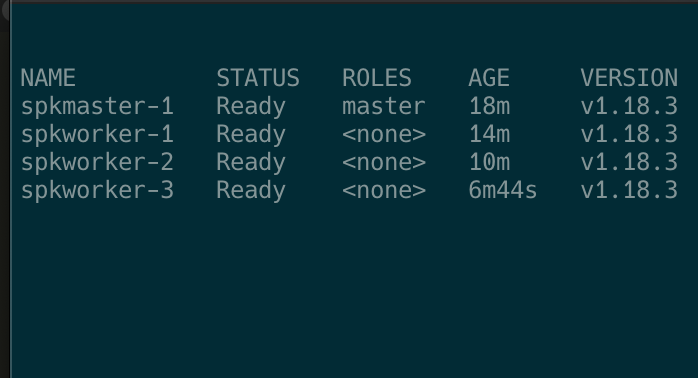
Task: Select the spkmaster-1 node name
Action: coord(97,107)
